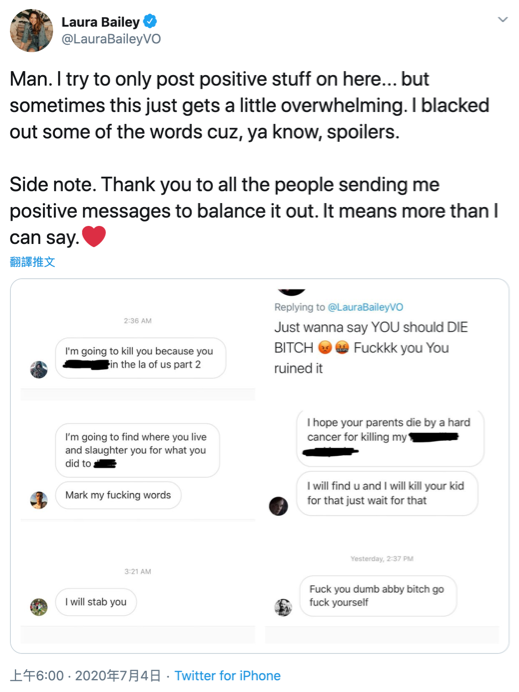The height and width of the screenshot is (692, 519).
Task: Open the hooded avatar beside the 2:36 AM message
Action: coord(39,369)
